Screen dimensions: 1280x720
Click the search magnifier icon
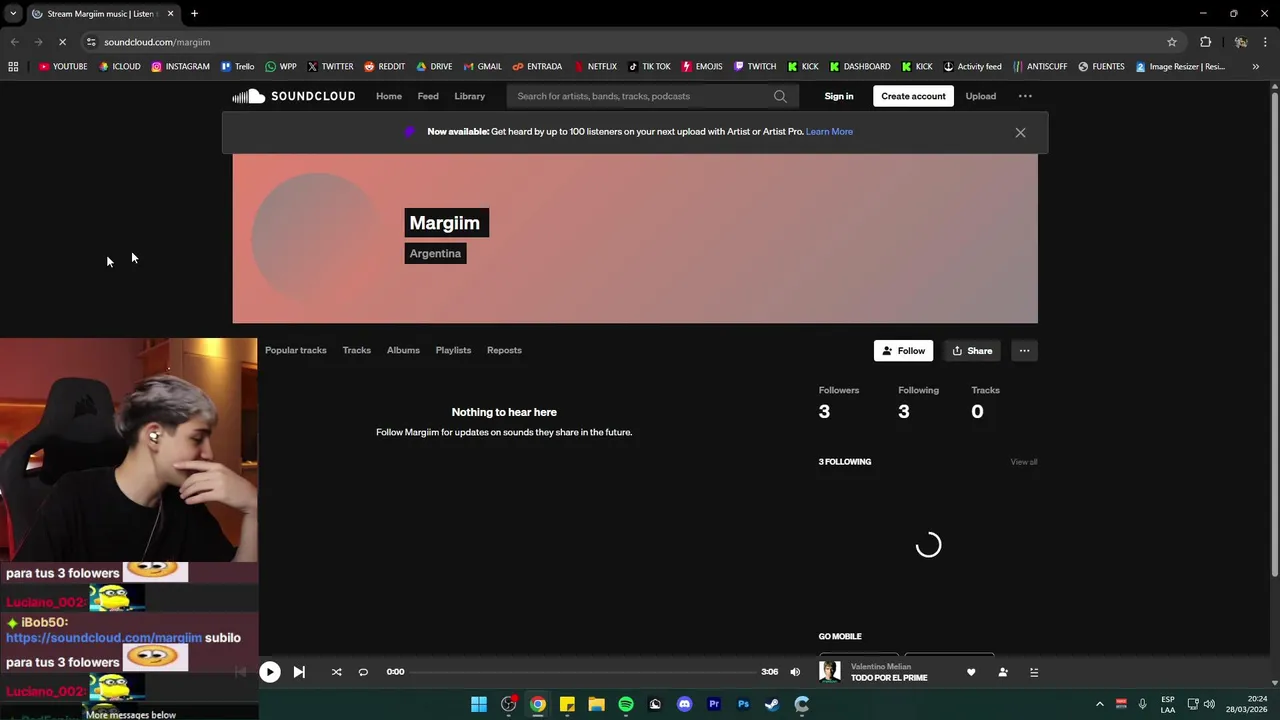coord(780,96)
